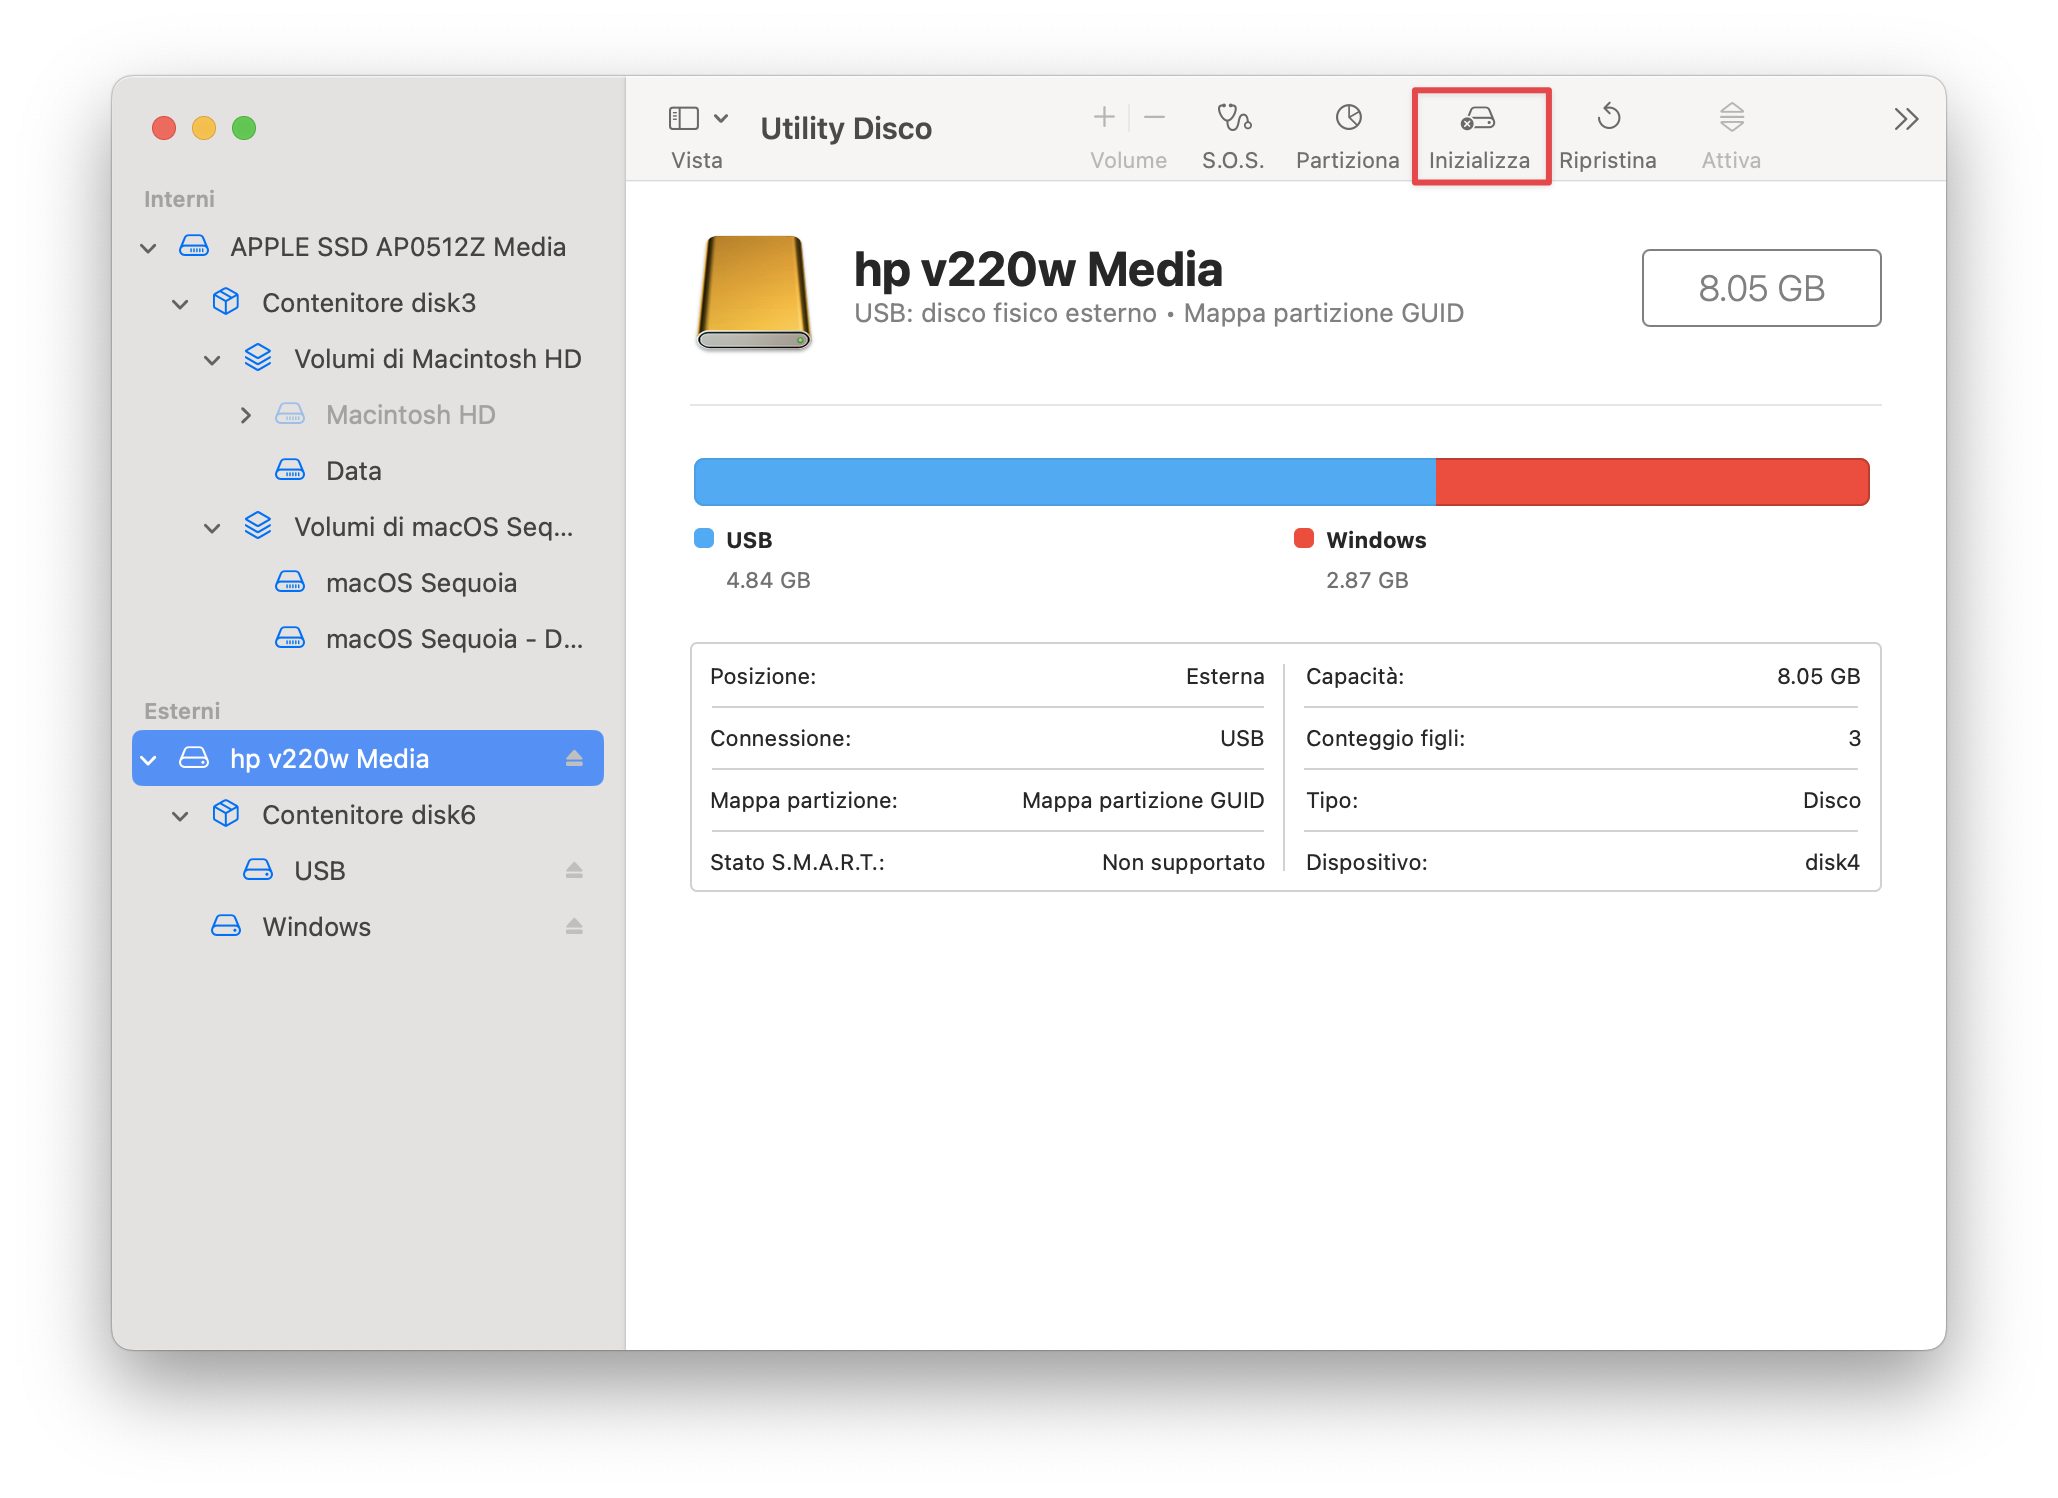This screenshot has height=1498, width=2058.
Task: Open the Partiziona partition tool
Action: [x=1347, y=135]
